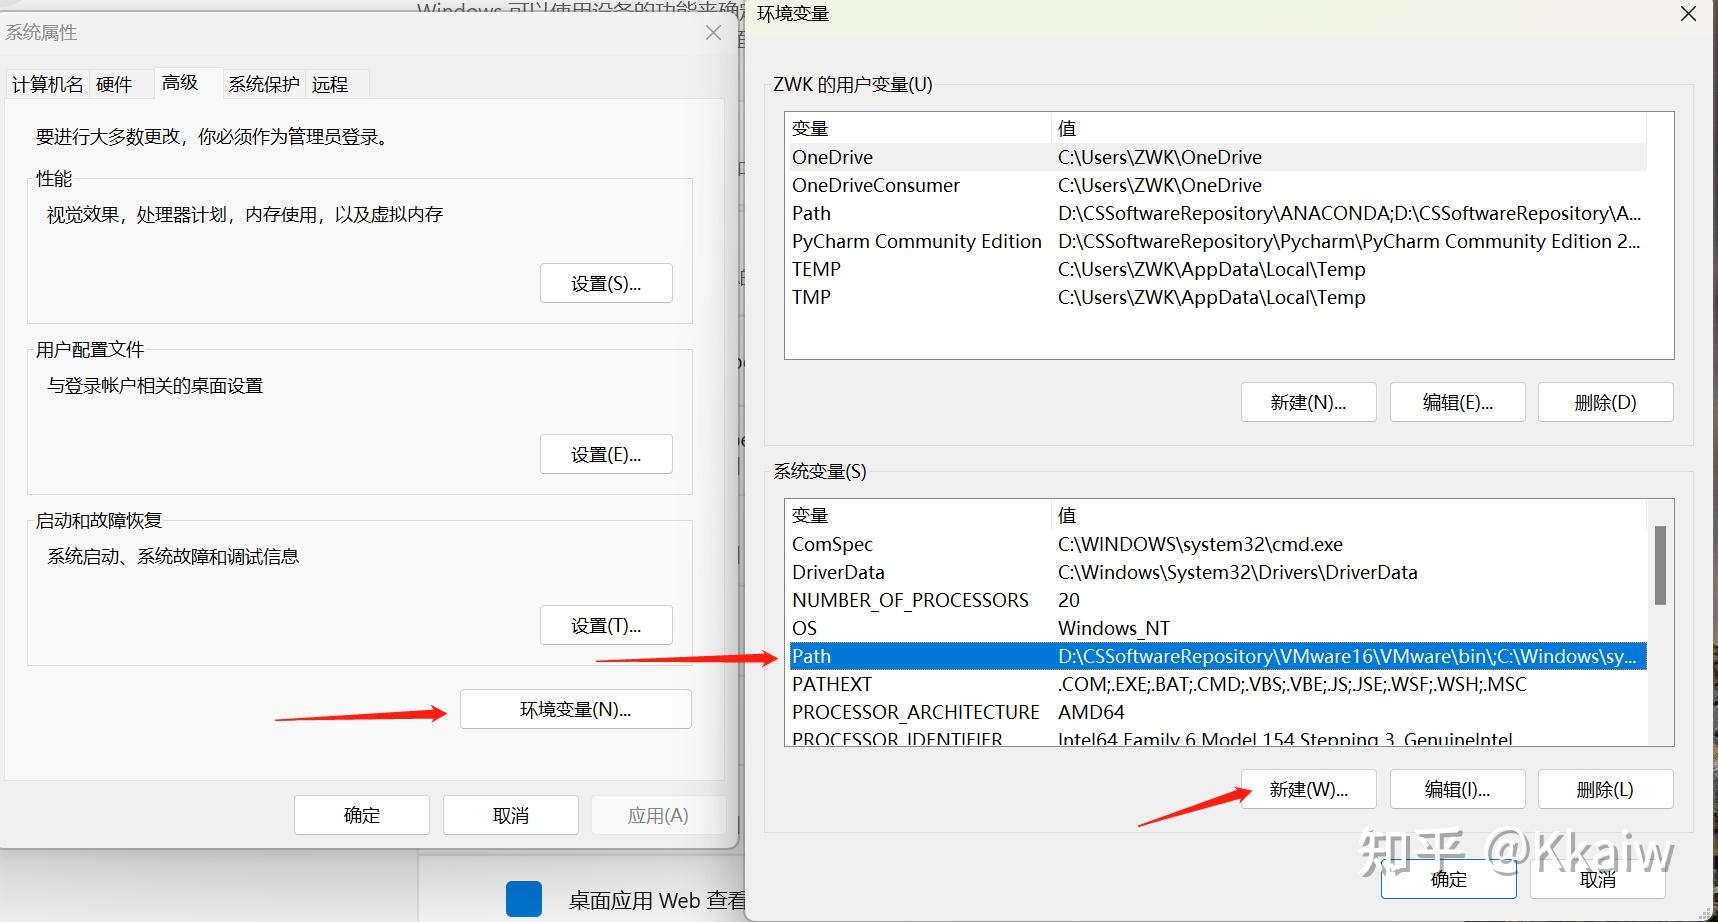Screen dimensions: 1718x922
Task: Select the PATHEXT system variable
Action: point(1217,684)
